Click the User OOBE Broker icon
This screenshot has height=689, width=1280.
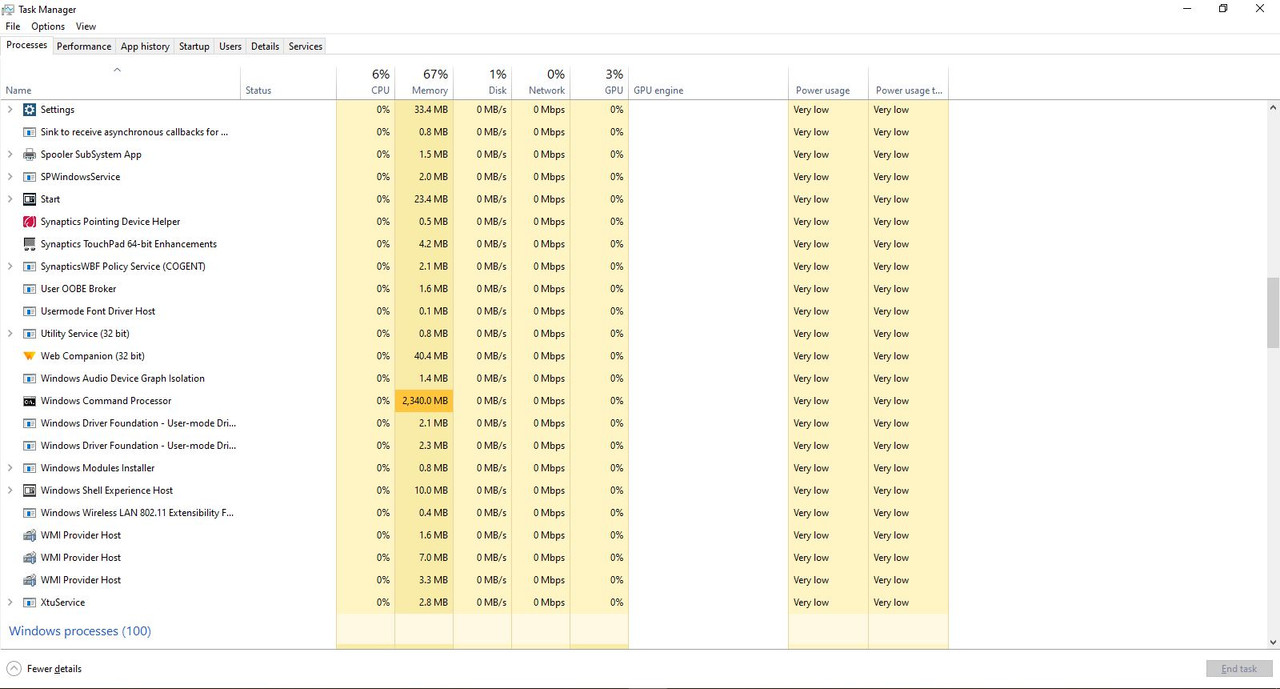(29, 289)
